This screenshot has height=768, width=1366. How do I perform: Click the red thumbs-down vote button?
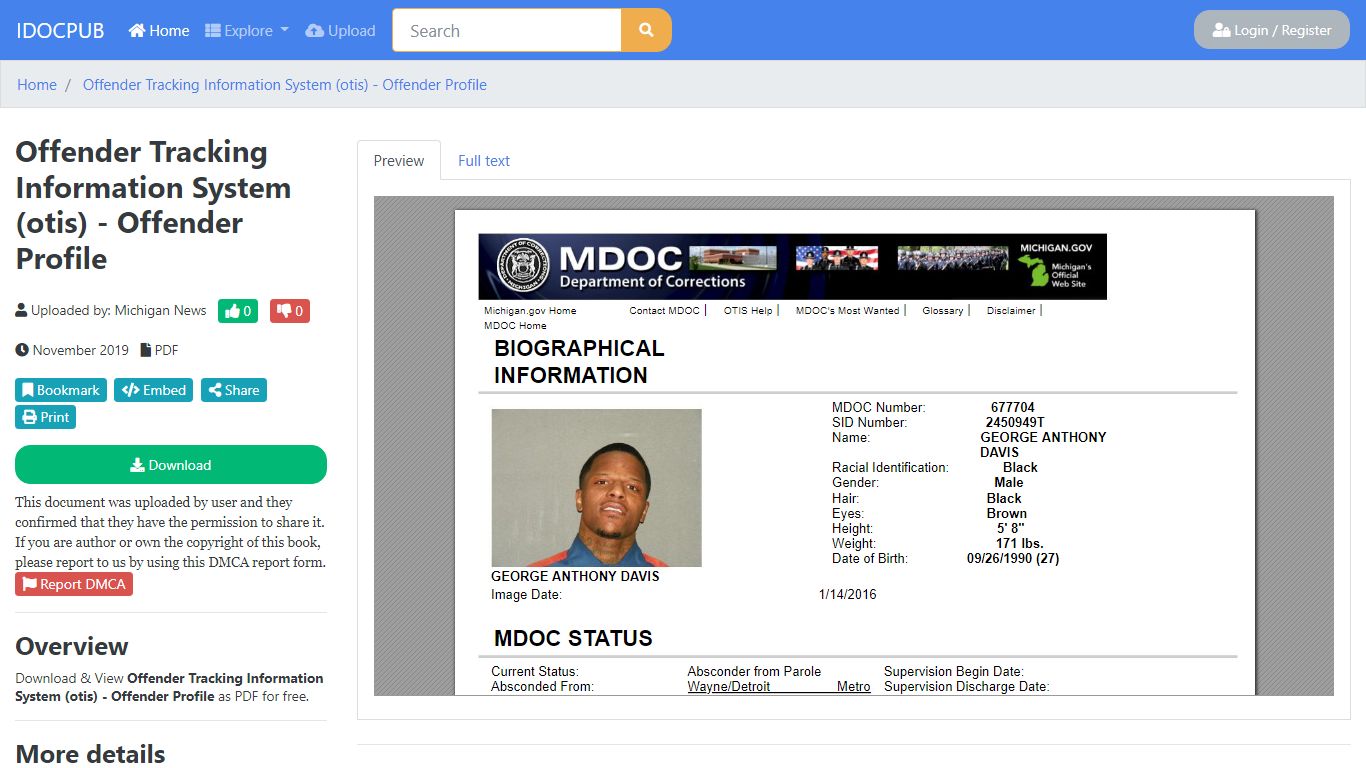point(290,311)
